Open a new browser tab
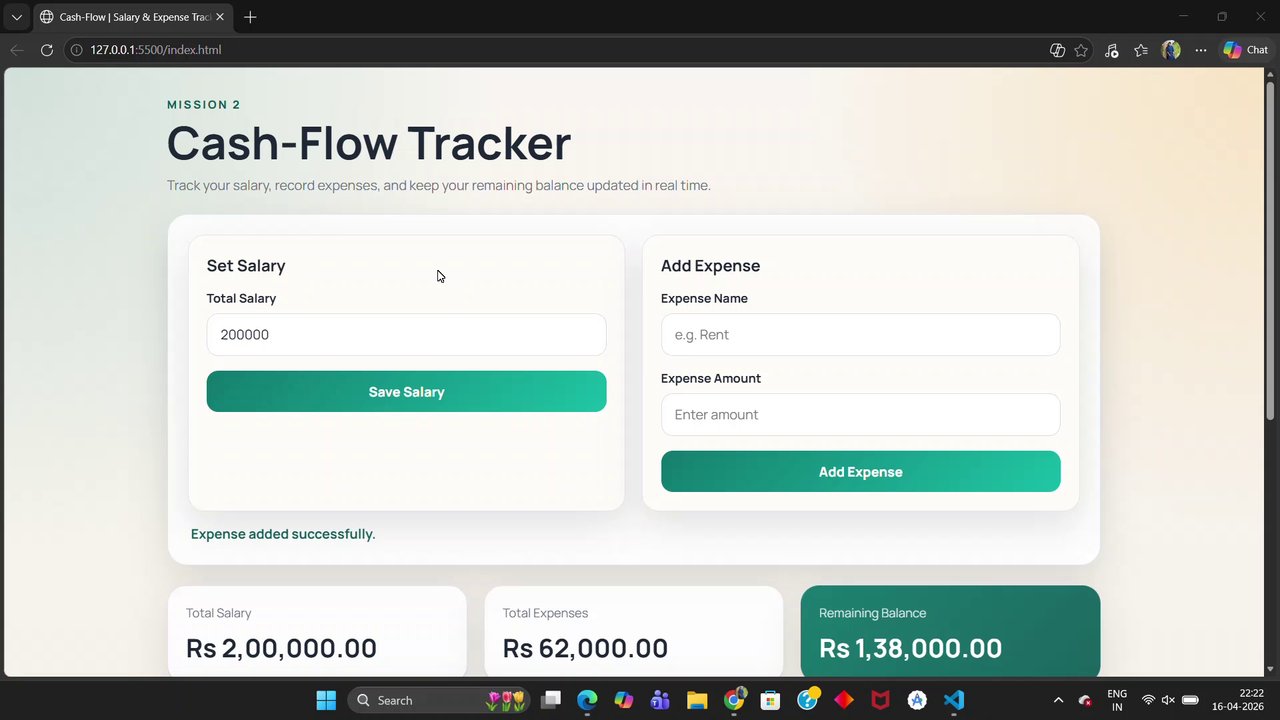The image size is (1280, 720). [250, 17]
